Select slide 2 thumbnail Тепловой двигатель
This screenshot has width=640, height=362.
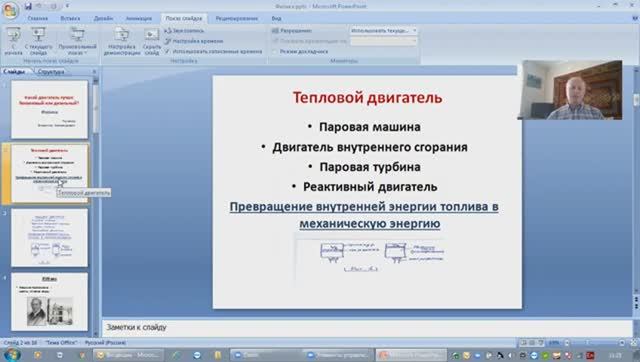tap(49, 173)
